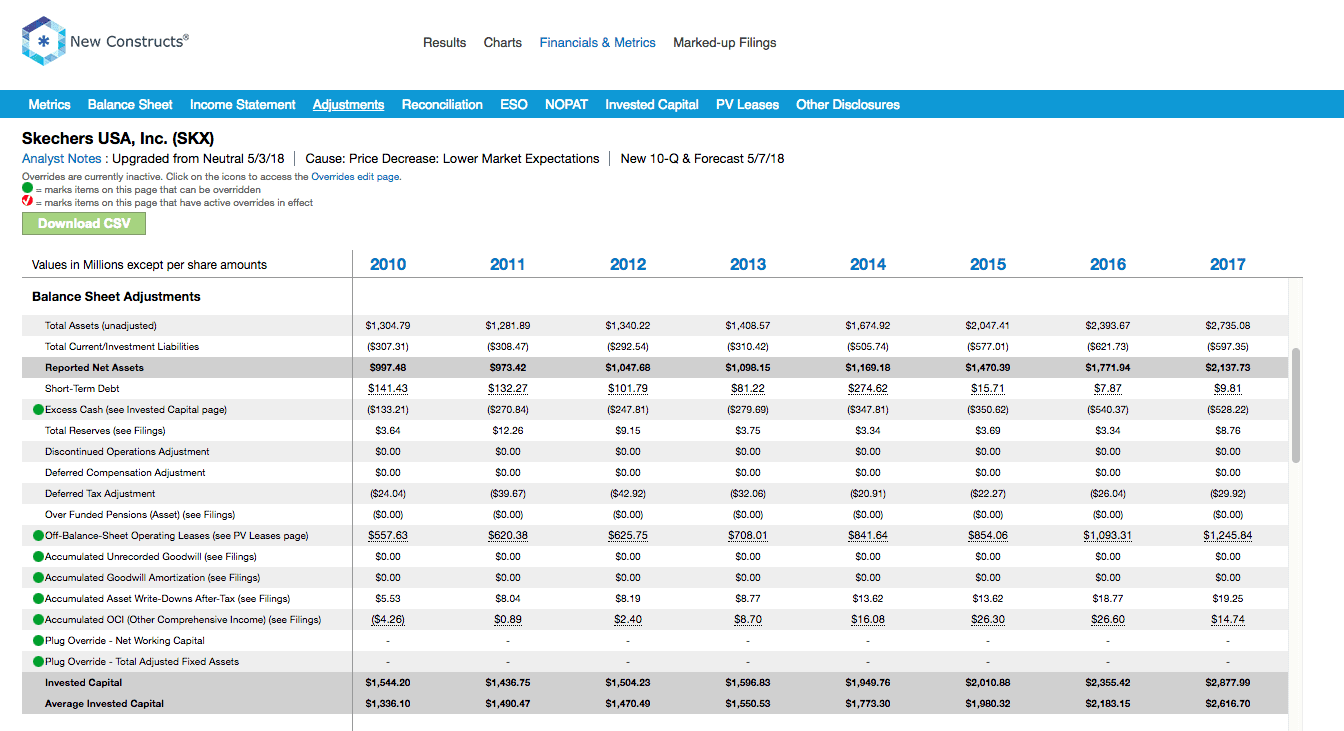Open the Results page
The height and width of the screenshot is (731, 1344).
(x=444, y=43)
